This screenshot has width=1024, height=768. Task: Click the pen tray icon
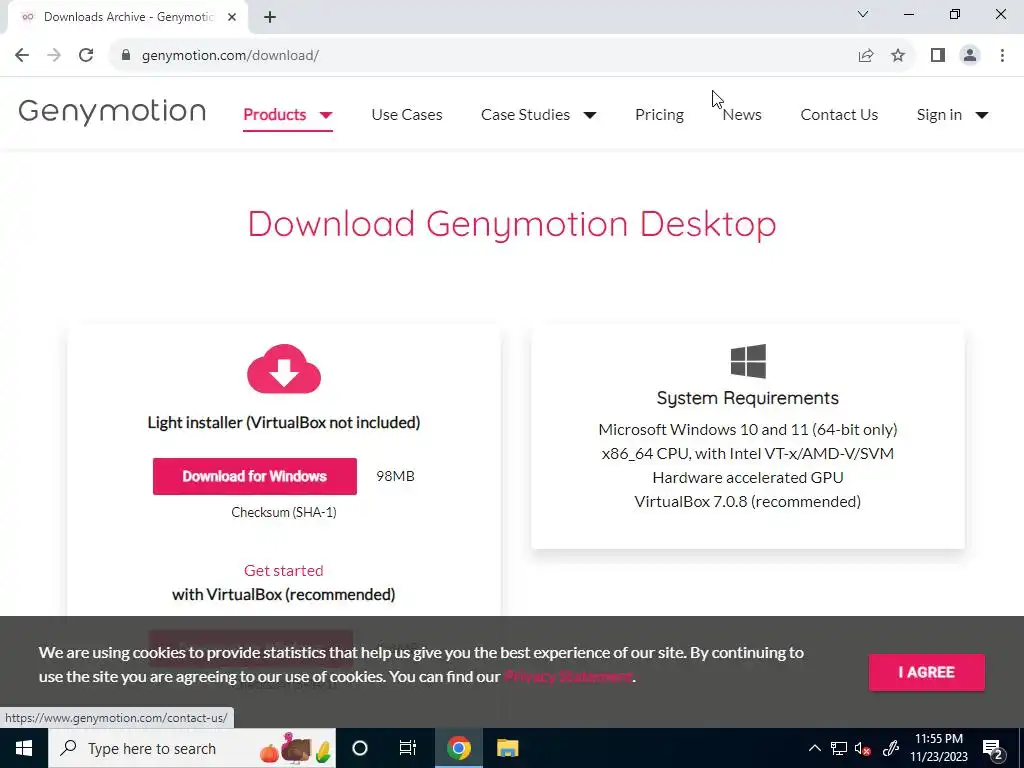(891, 748)
